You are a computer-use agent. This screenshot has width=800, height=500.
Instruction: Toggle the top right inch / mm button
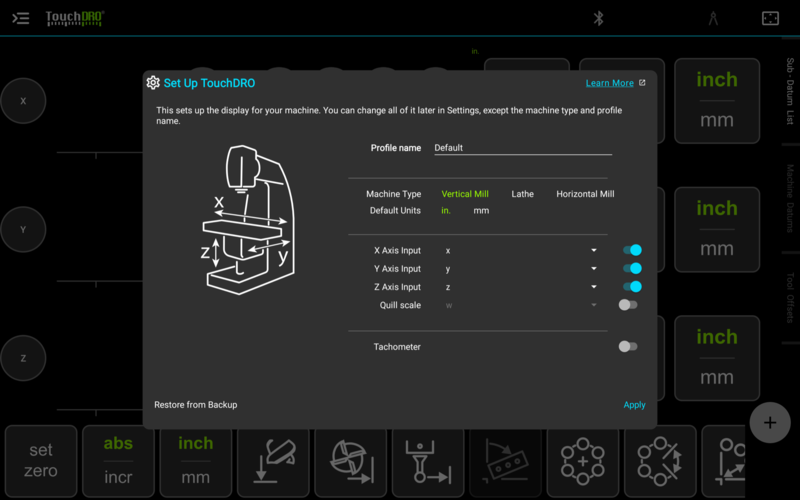717,101
